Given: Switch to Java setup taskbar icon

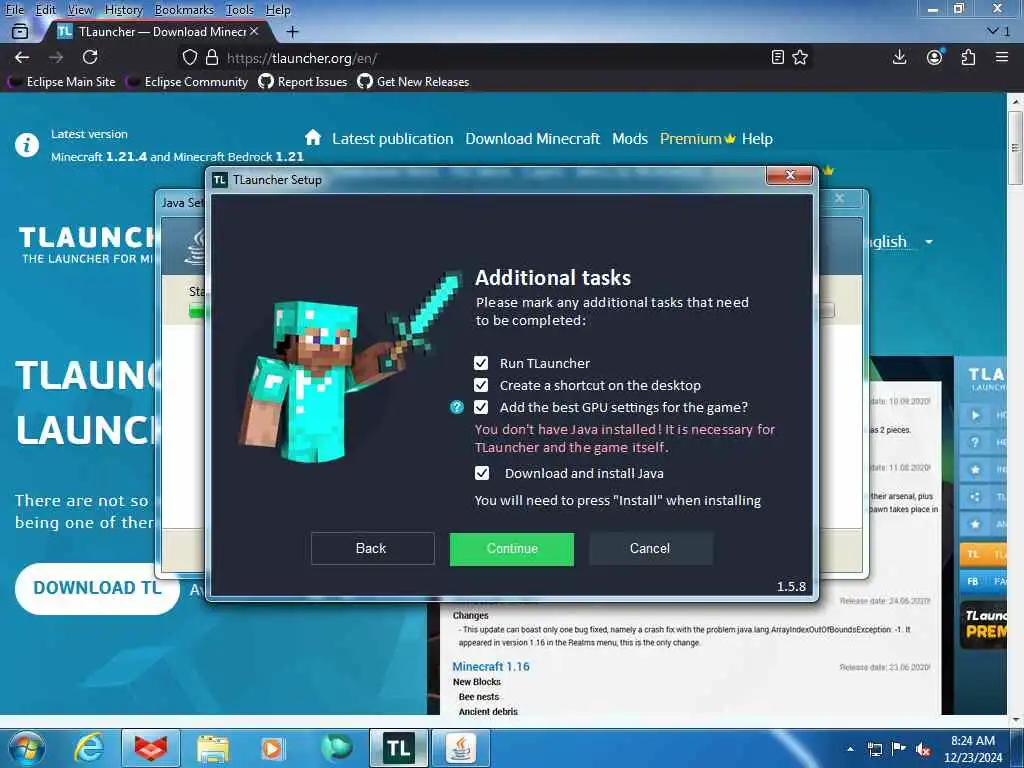Looking at the screenshot, I should click(461, 749).
